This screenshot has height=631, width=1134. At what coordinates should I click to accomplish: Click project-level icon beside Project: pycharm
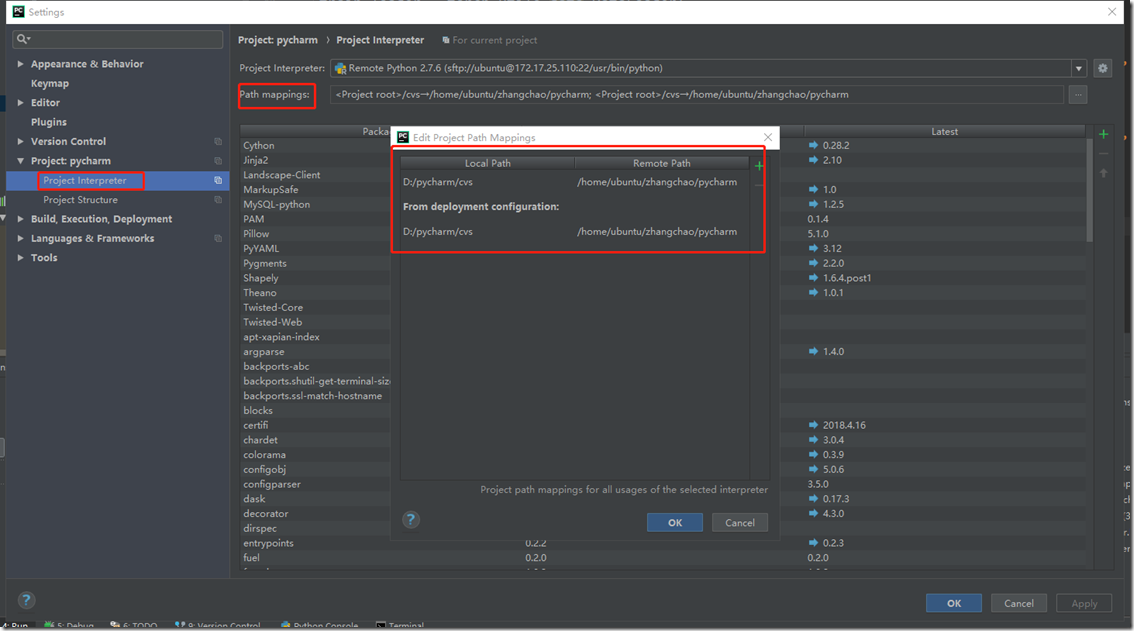[x=218, y=161]
